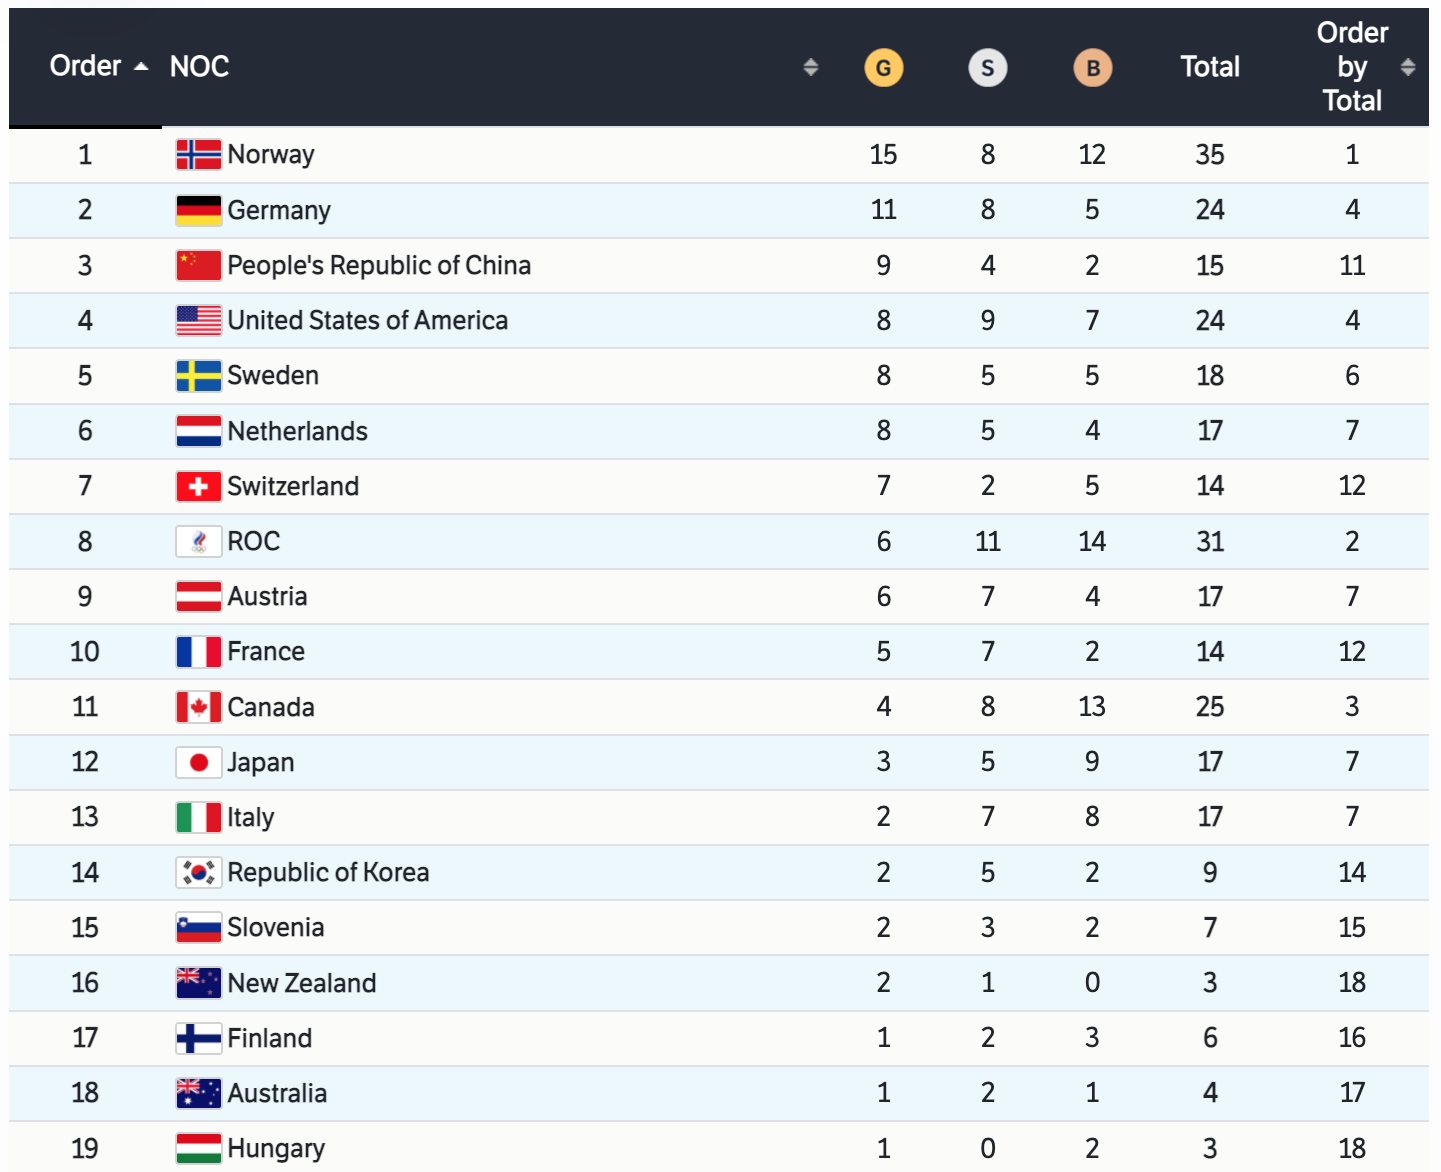Click the bronze medal B icon

point(1092,68)
